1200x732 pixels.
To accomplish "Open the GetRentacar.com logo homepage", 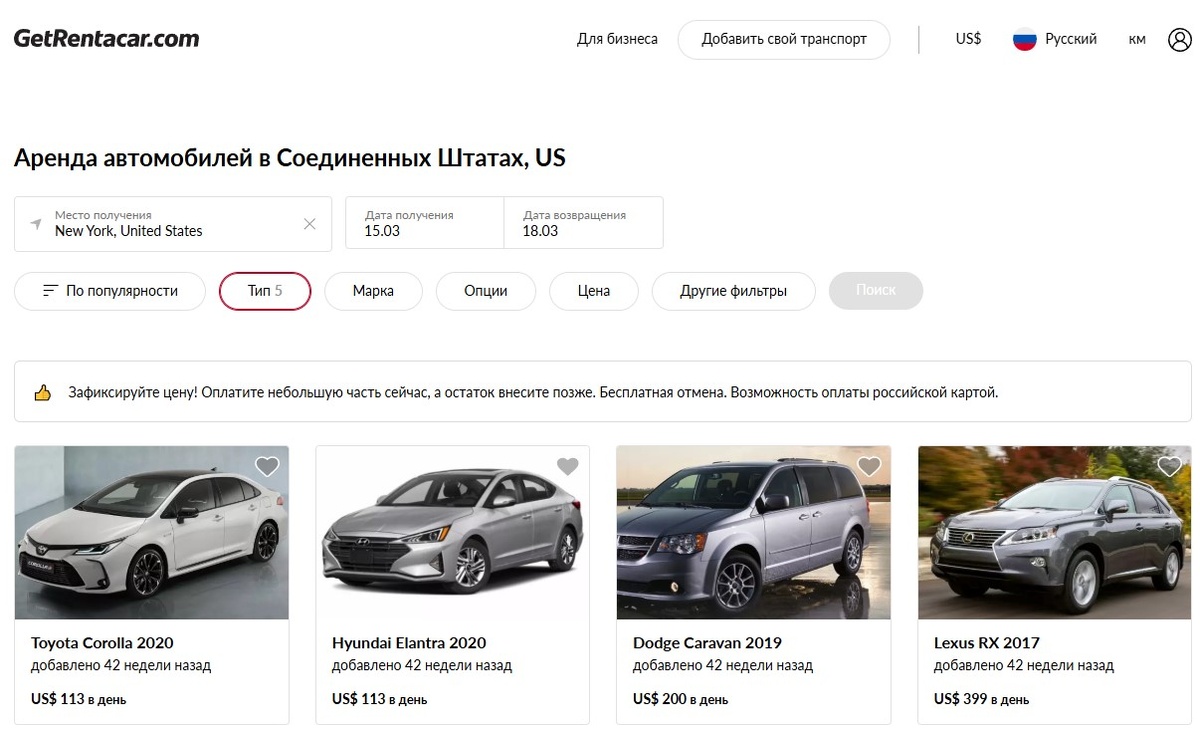I will point(106,39).
